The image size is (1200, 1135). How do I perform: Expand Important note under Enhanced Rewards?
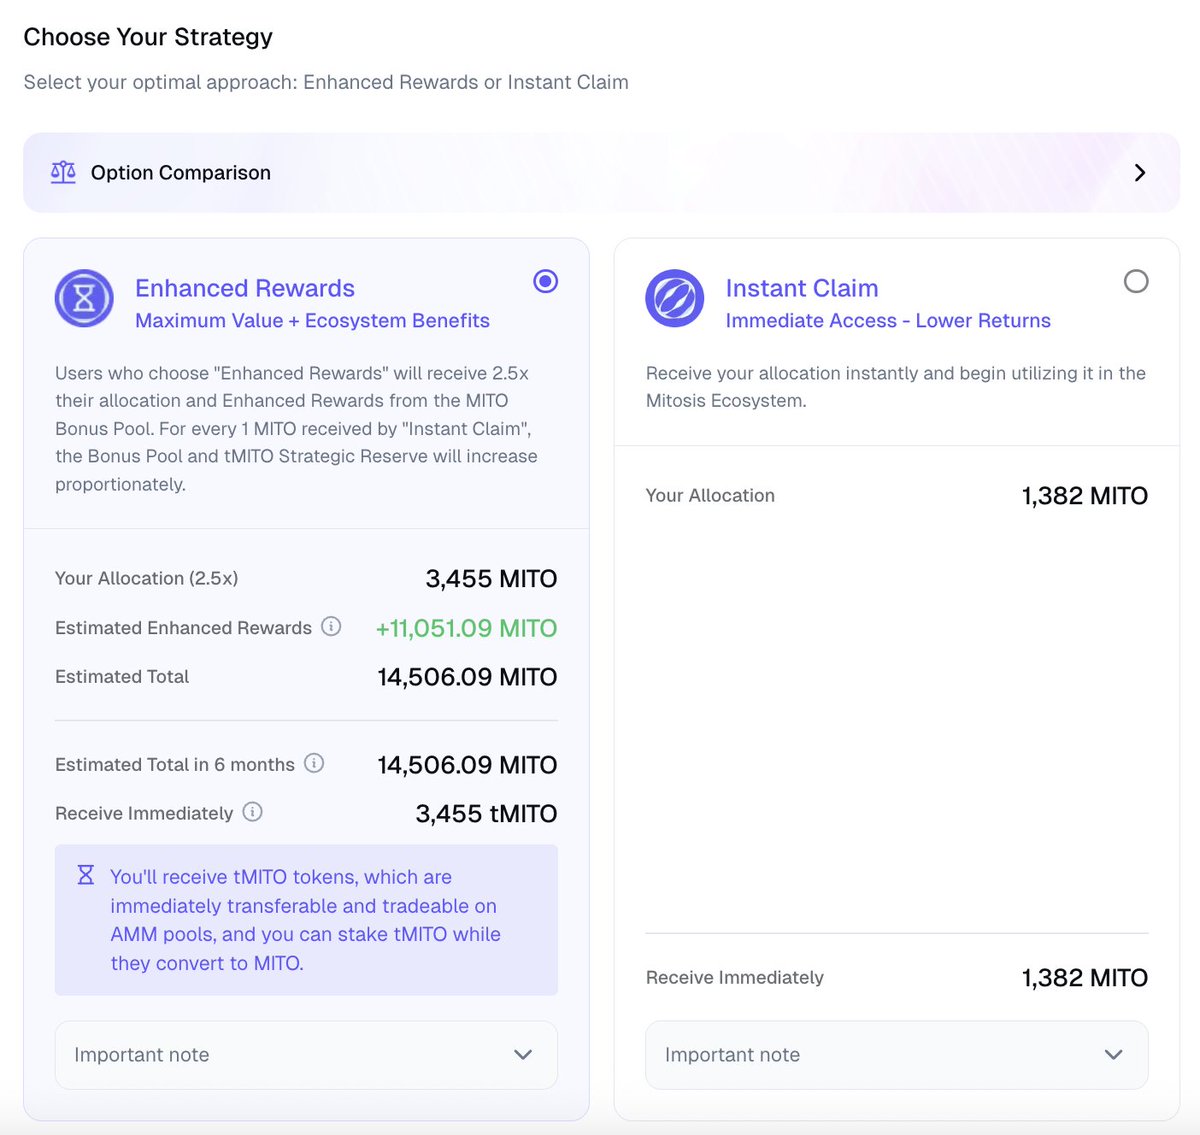tap(306, 1055)
